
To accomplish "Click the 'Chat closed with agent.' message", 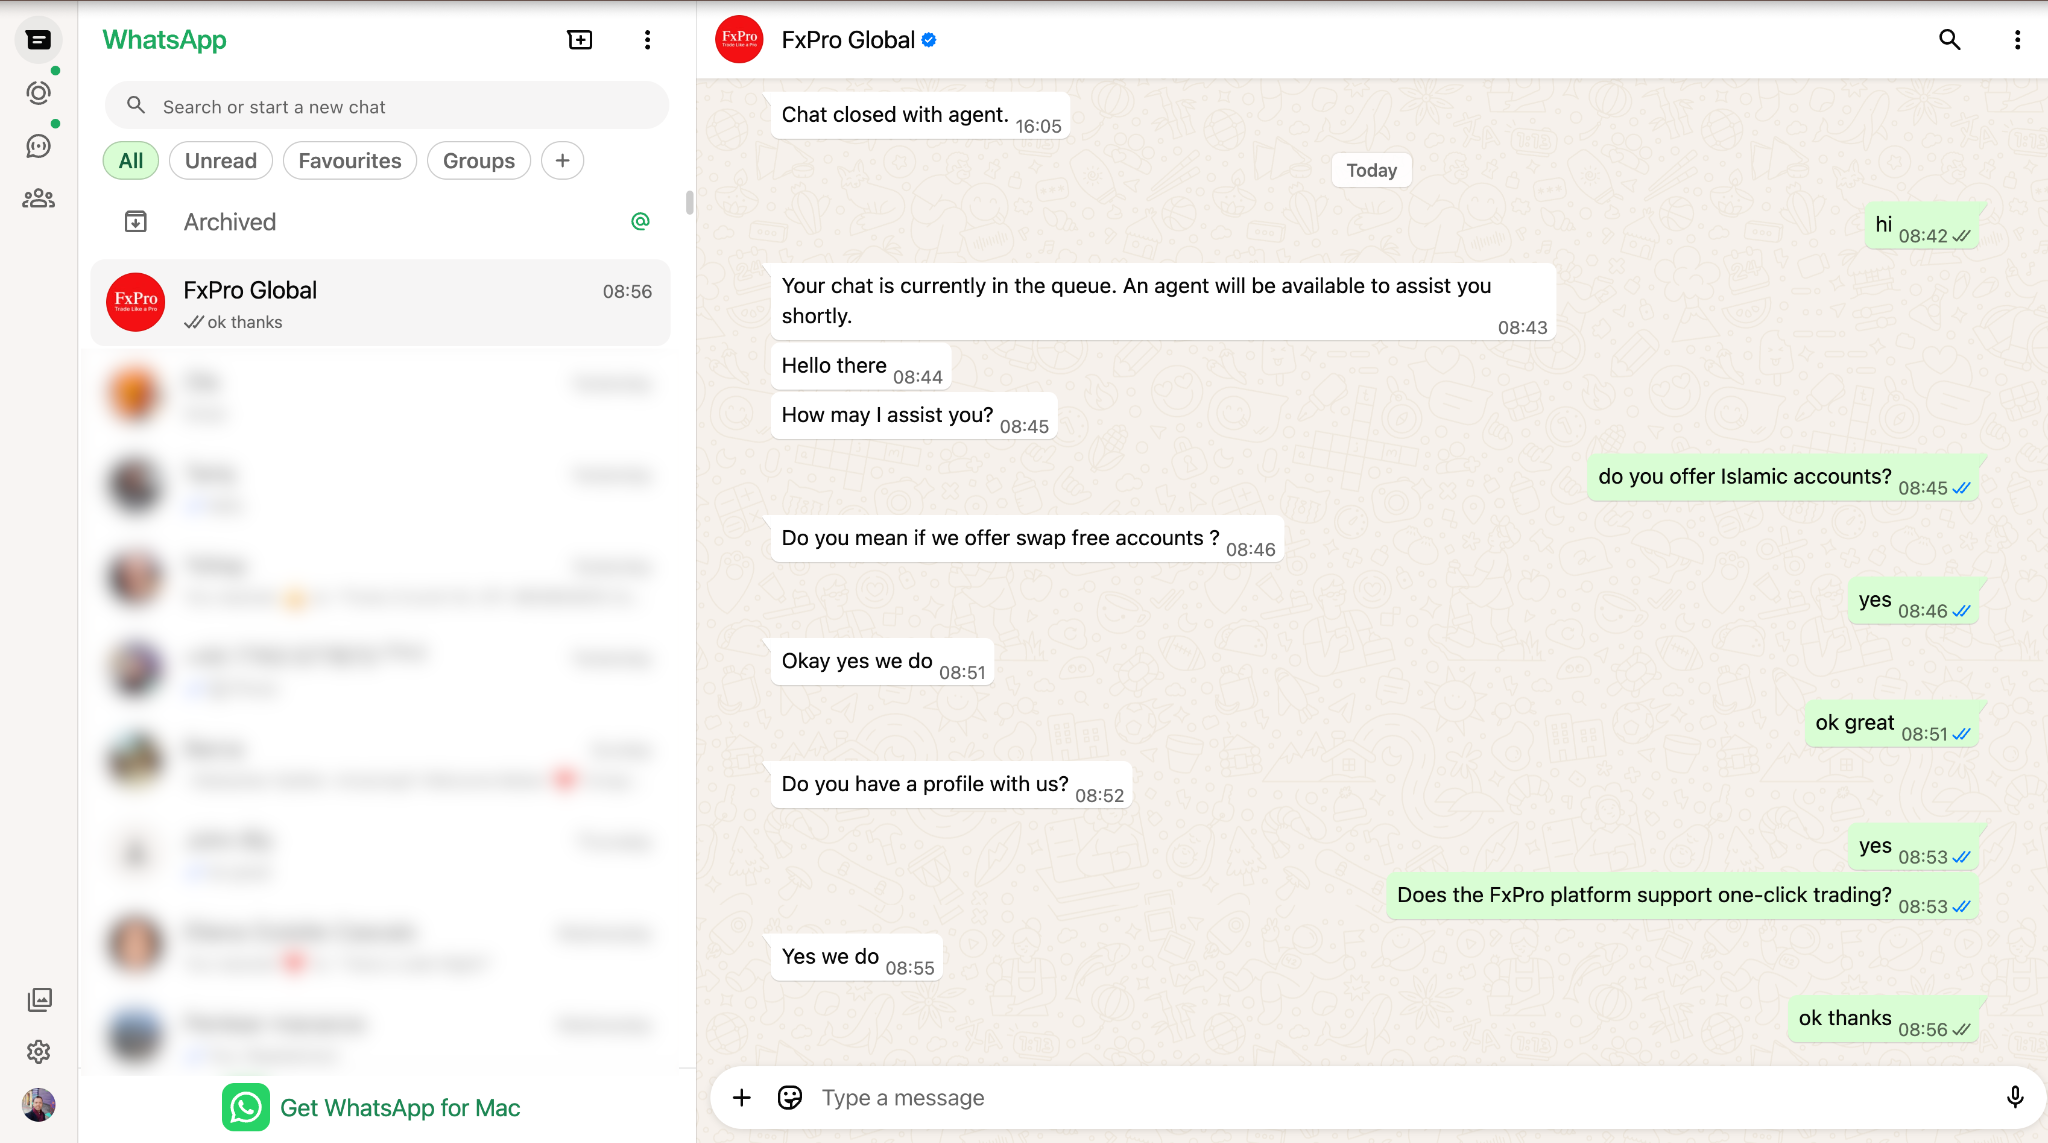I will click(x=920, y=115).
